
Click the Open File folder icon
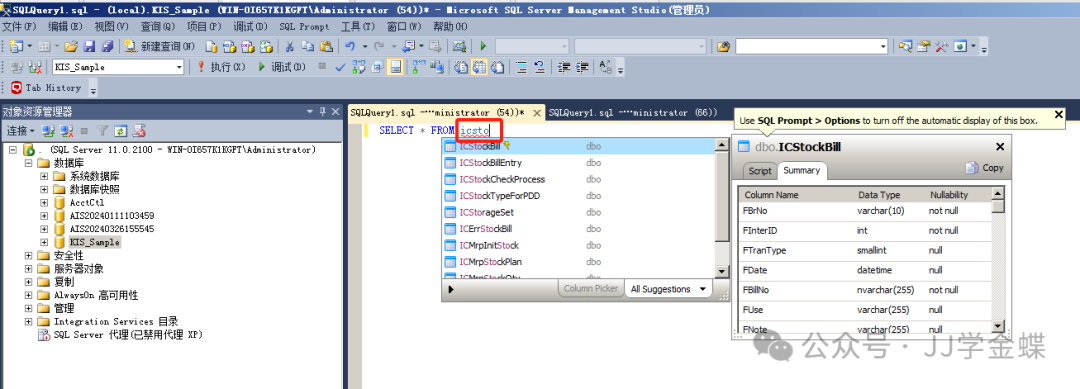coord(70,46)
